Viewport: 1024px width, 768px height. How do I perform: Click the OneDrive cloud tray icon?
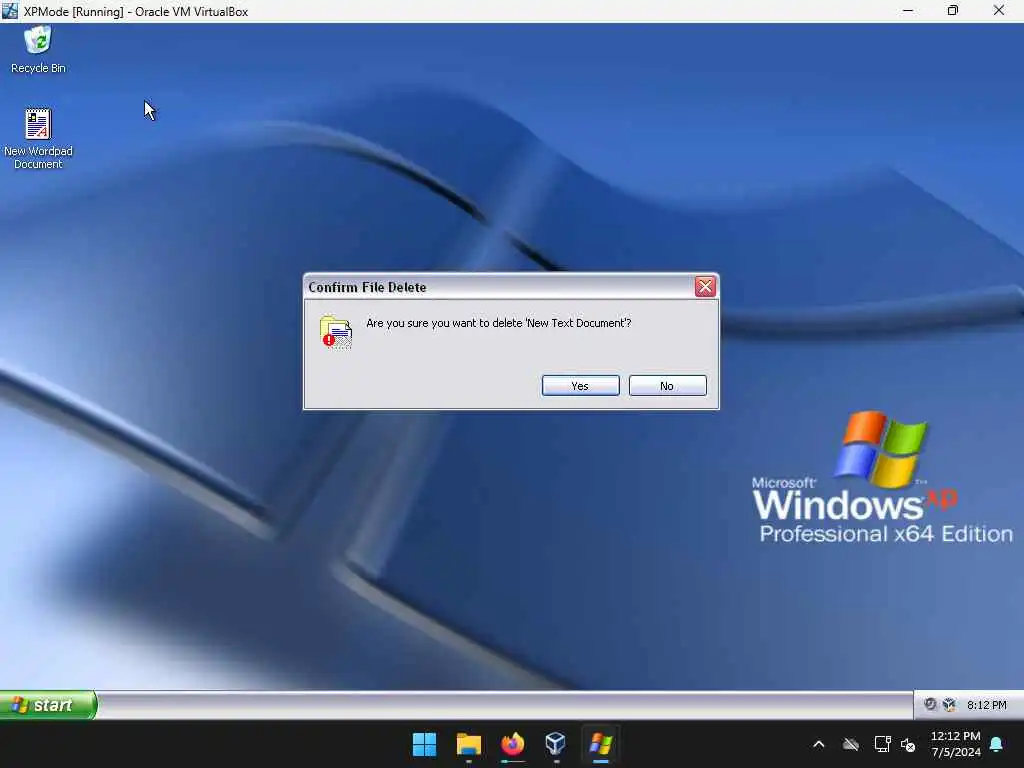point(850,744)
